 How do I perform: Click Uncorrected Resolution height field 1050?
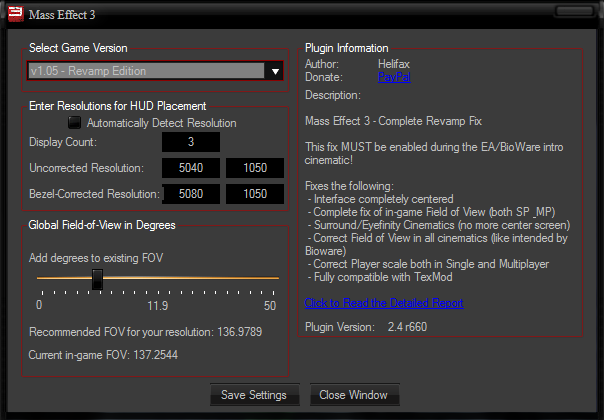255,168
